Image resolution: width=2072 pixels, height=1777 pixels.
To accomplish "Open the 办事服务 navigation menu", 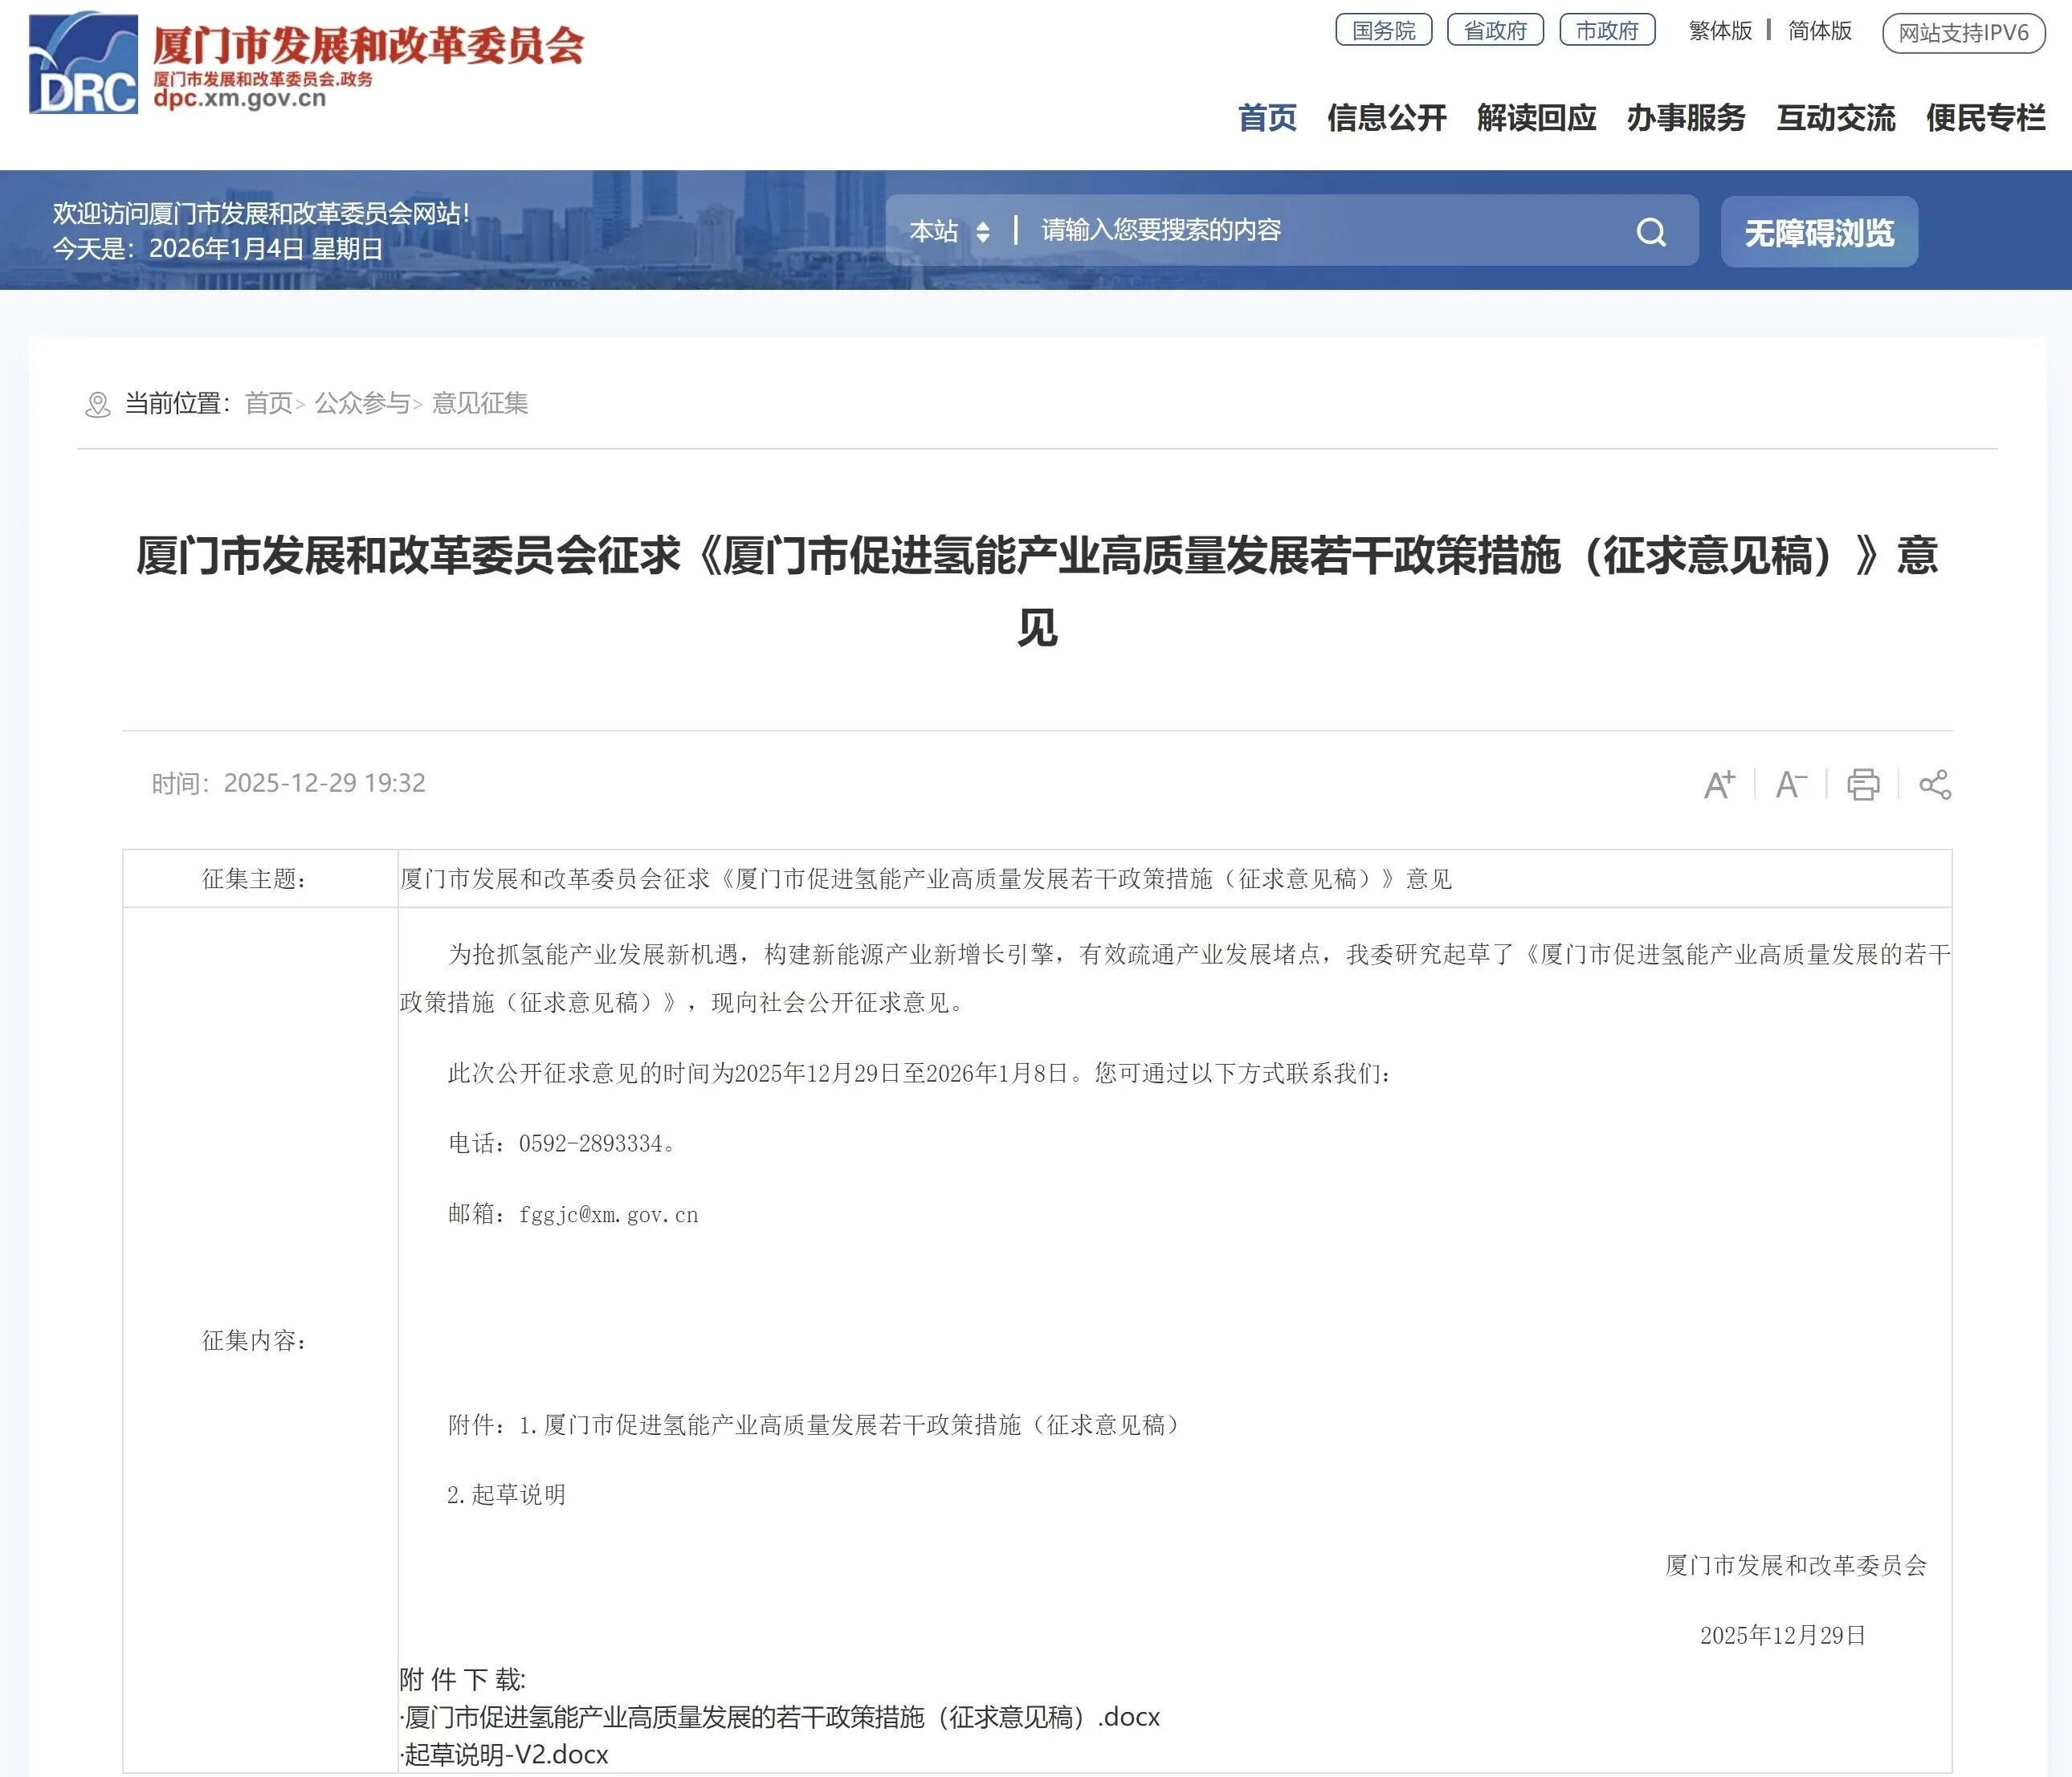I will pos(1685,118).
